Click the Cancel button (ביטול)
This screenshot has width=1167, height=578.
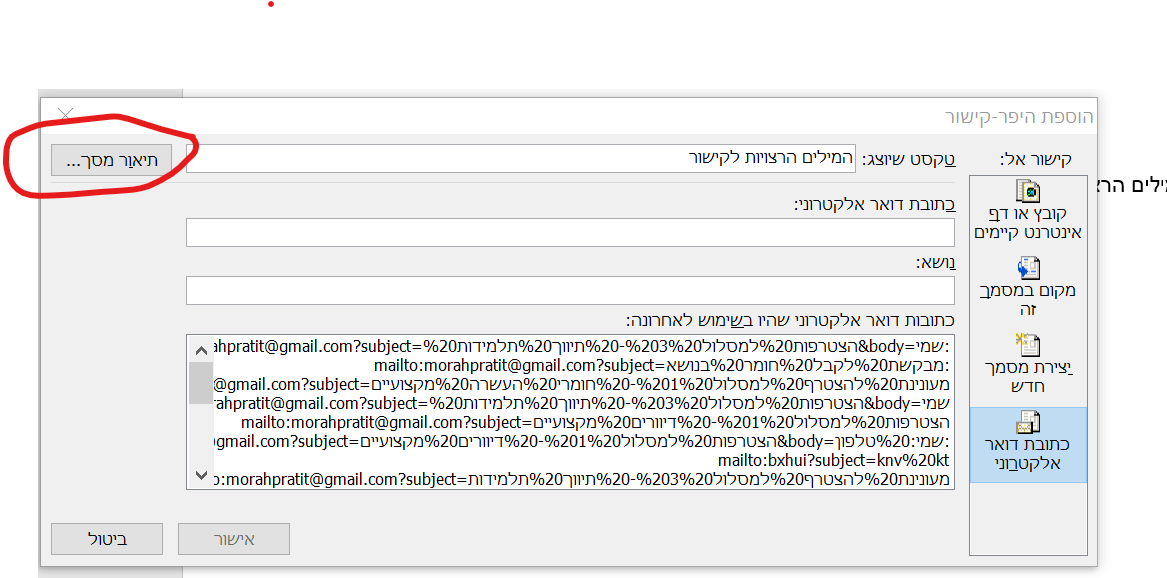tap(106, 539)
